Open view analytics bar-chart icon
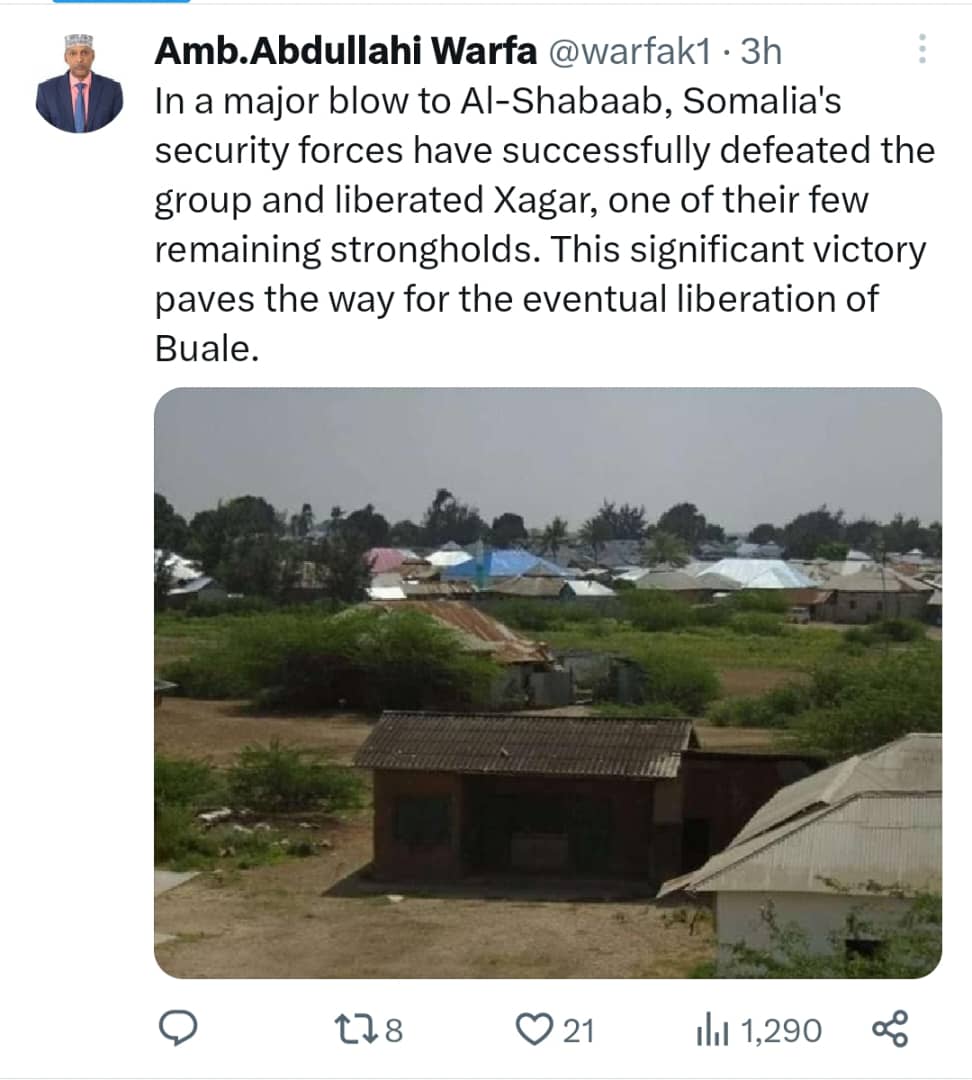 (707, 1028)
